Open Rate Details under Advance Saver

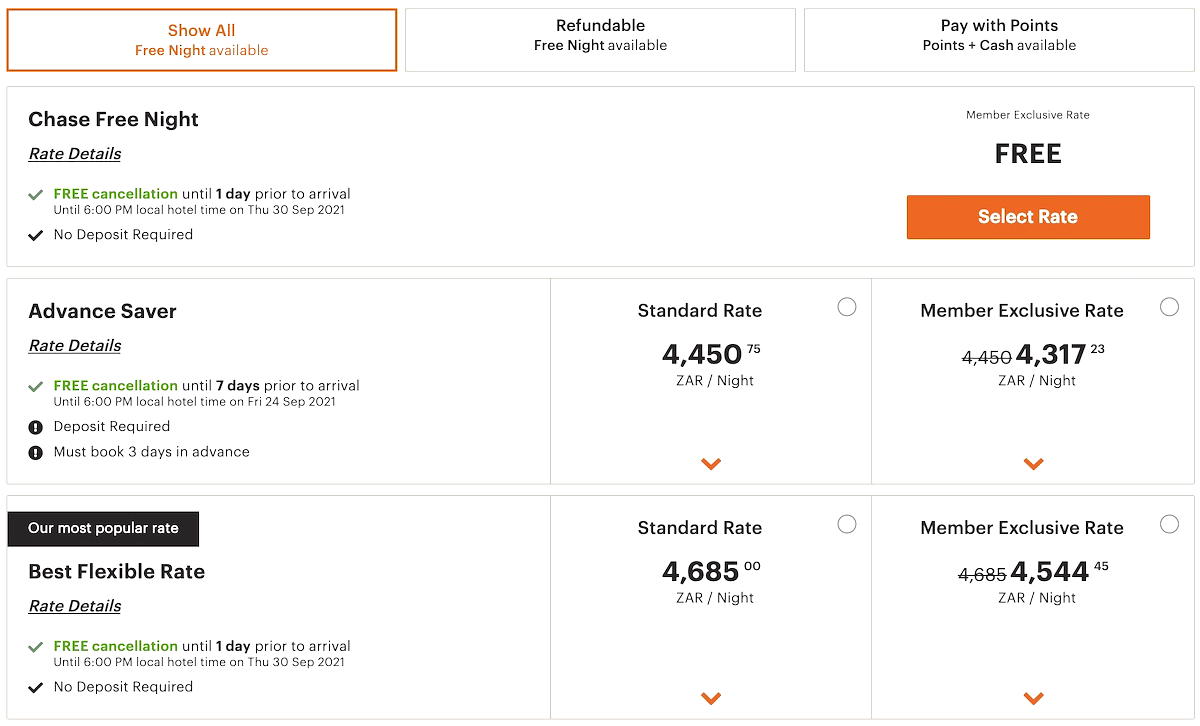[x=75, y=346]
